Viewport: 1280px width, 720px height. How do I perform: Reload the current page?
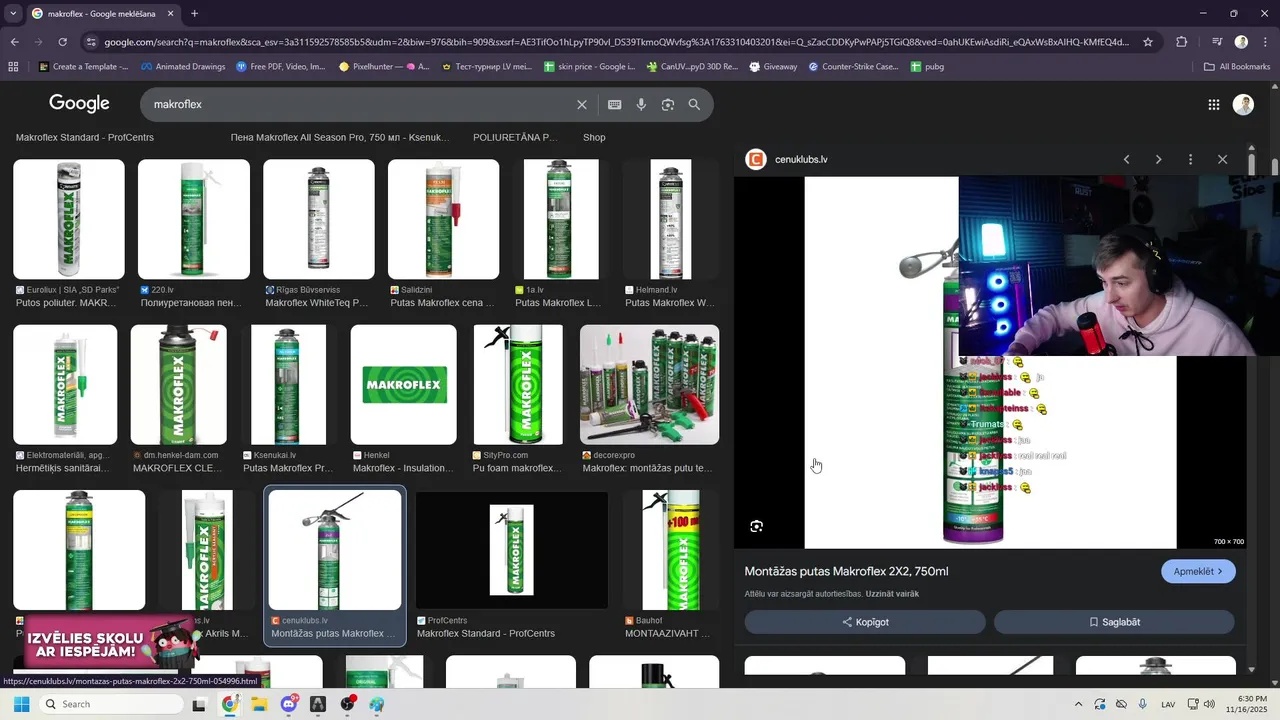coord(62,42)
